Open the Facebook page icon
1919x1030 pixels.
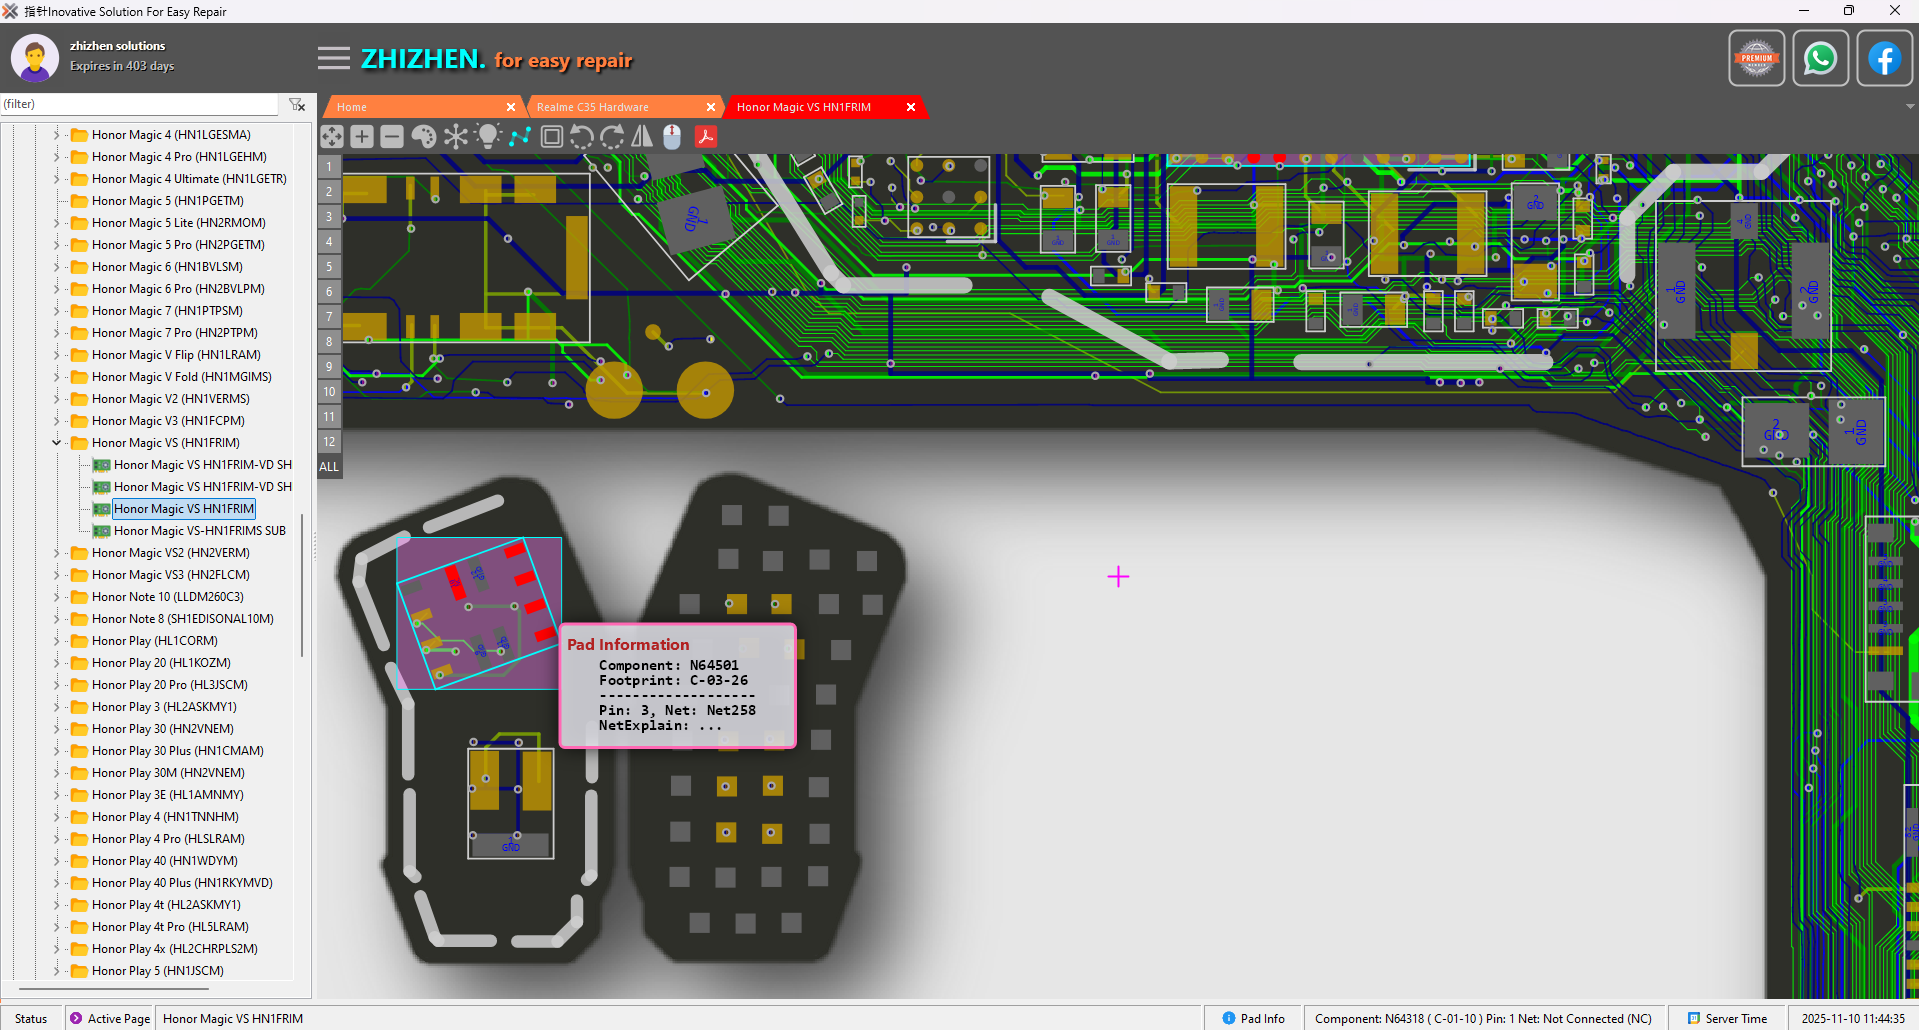[x=1885, y=58]
